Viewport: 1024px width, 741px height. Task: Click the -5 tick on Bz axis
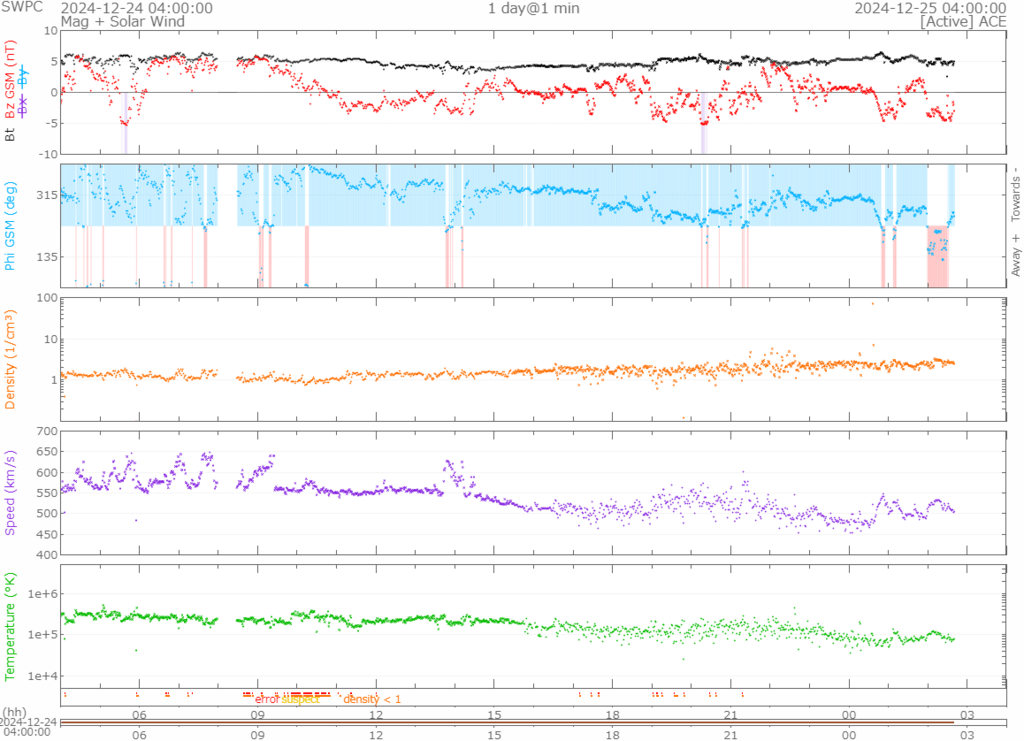click(x=52, y=123)
